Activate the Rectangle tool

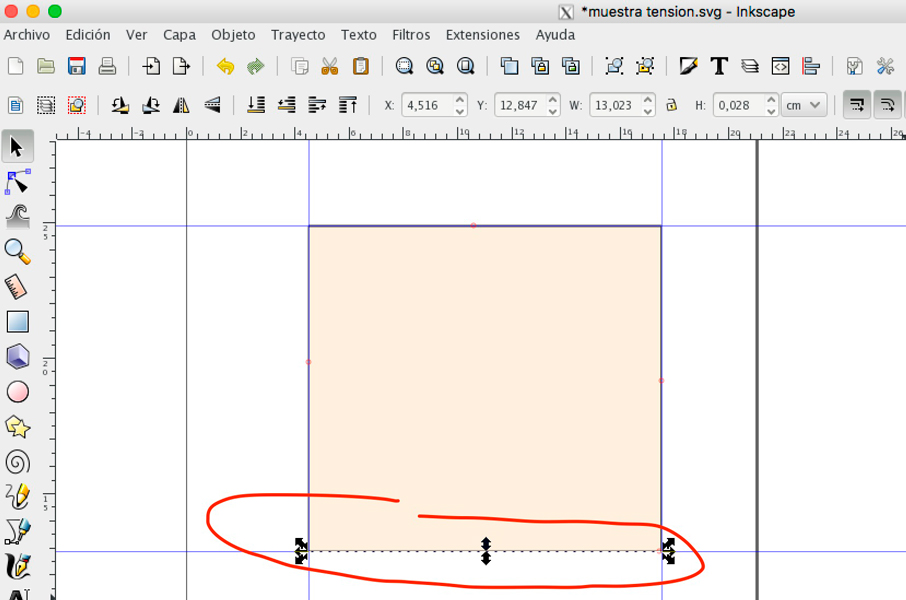tap(16, 321)
